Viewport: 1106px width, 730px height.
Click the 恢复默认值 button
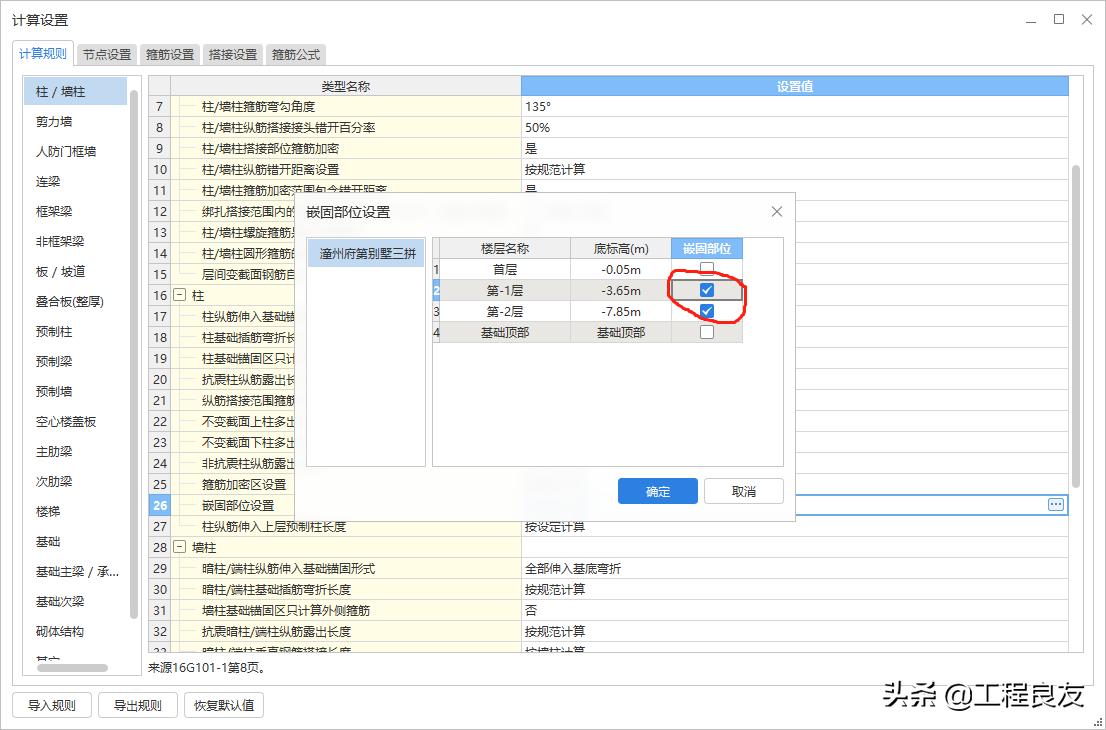223,705
